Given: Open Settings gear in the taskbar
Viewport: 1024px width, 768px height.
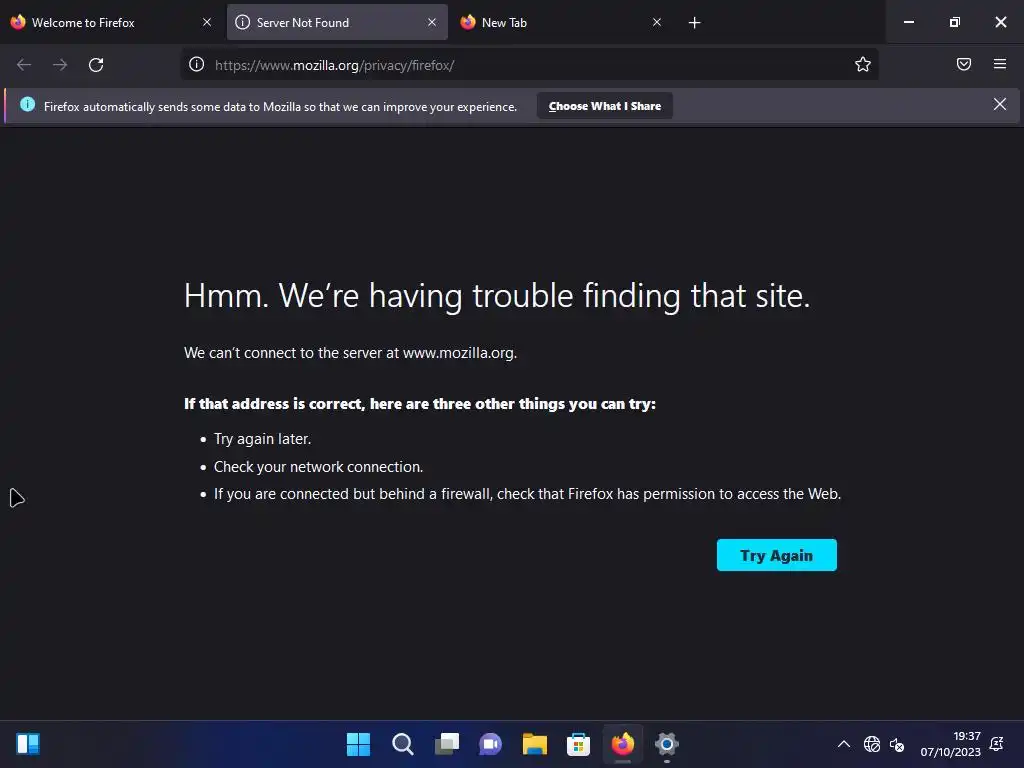Looking at the screenshot, I should (667, 744).
